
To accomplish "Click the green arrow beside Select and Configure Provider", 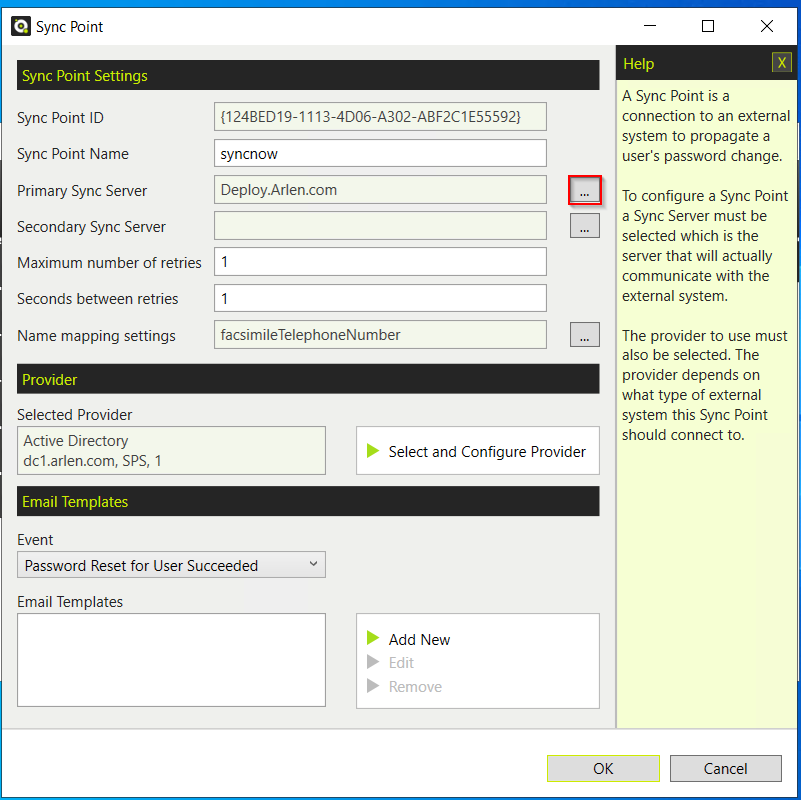I will tap(373, 451).
